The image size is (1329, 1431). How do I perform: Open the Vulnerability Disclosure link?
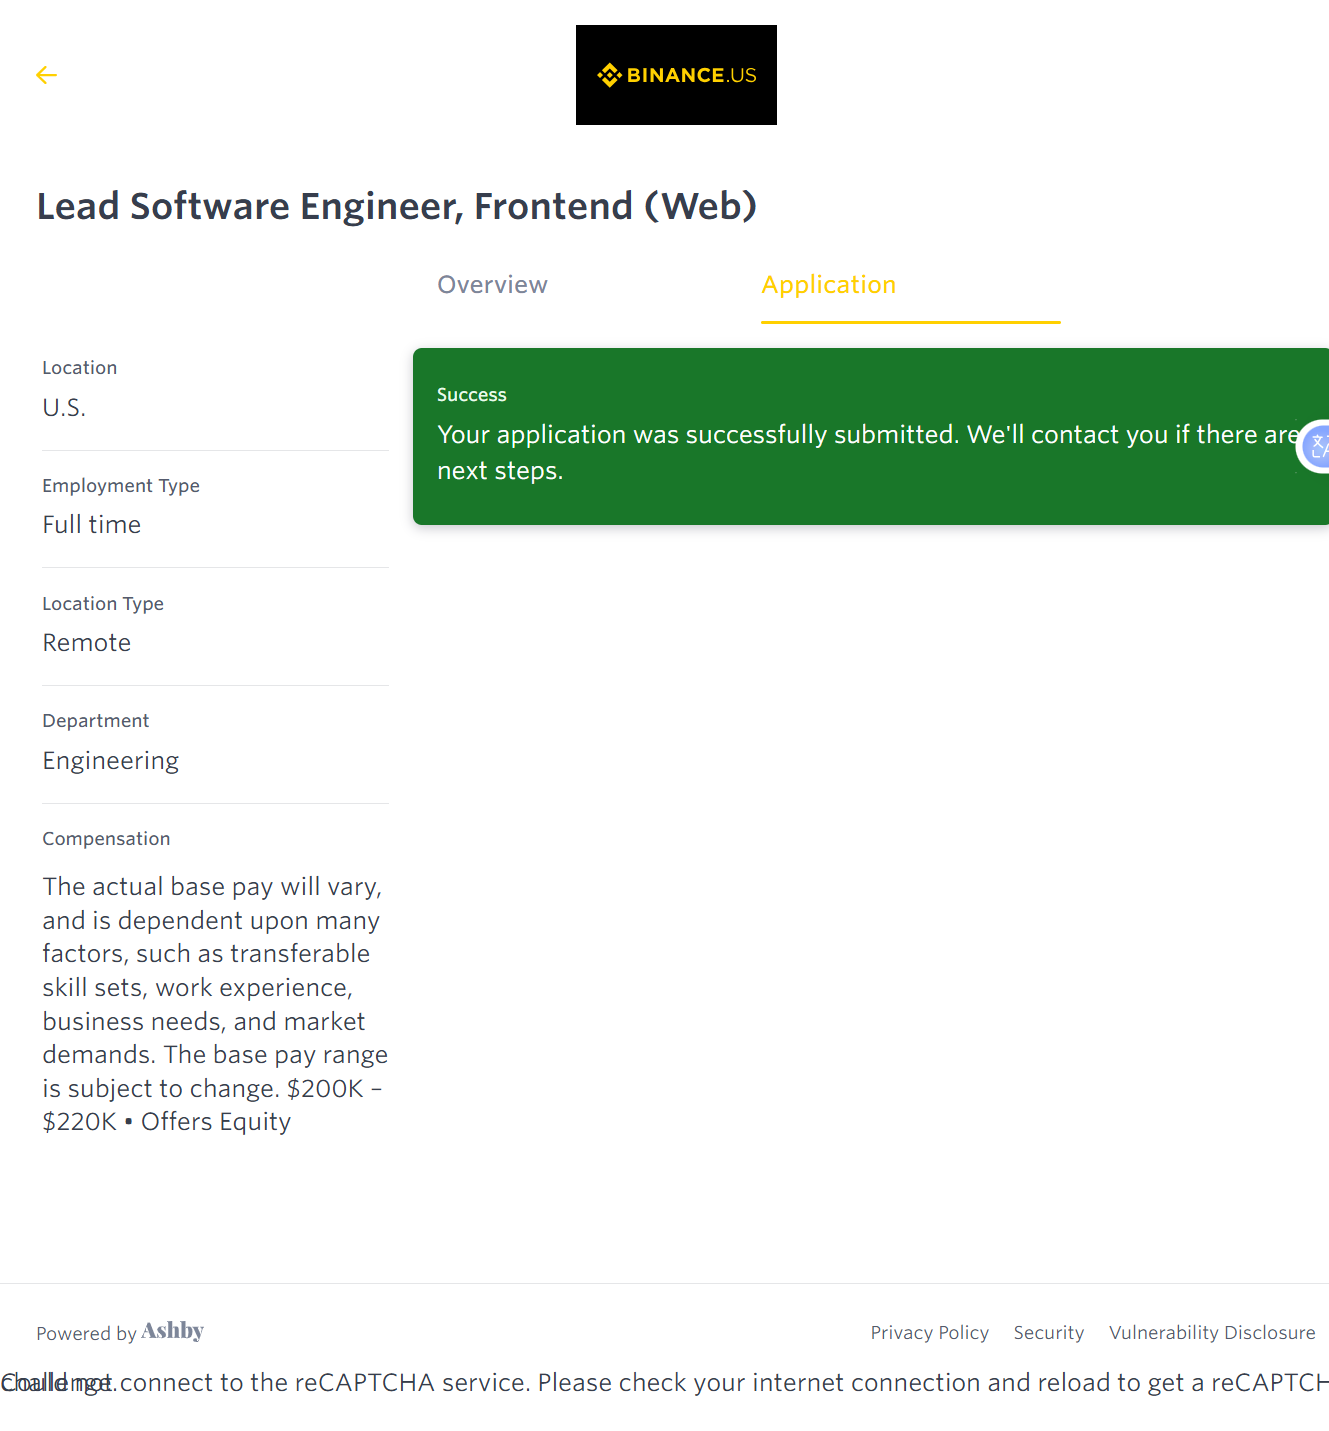1211,1333
